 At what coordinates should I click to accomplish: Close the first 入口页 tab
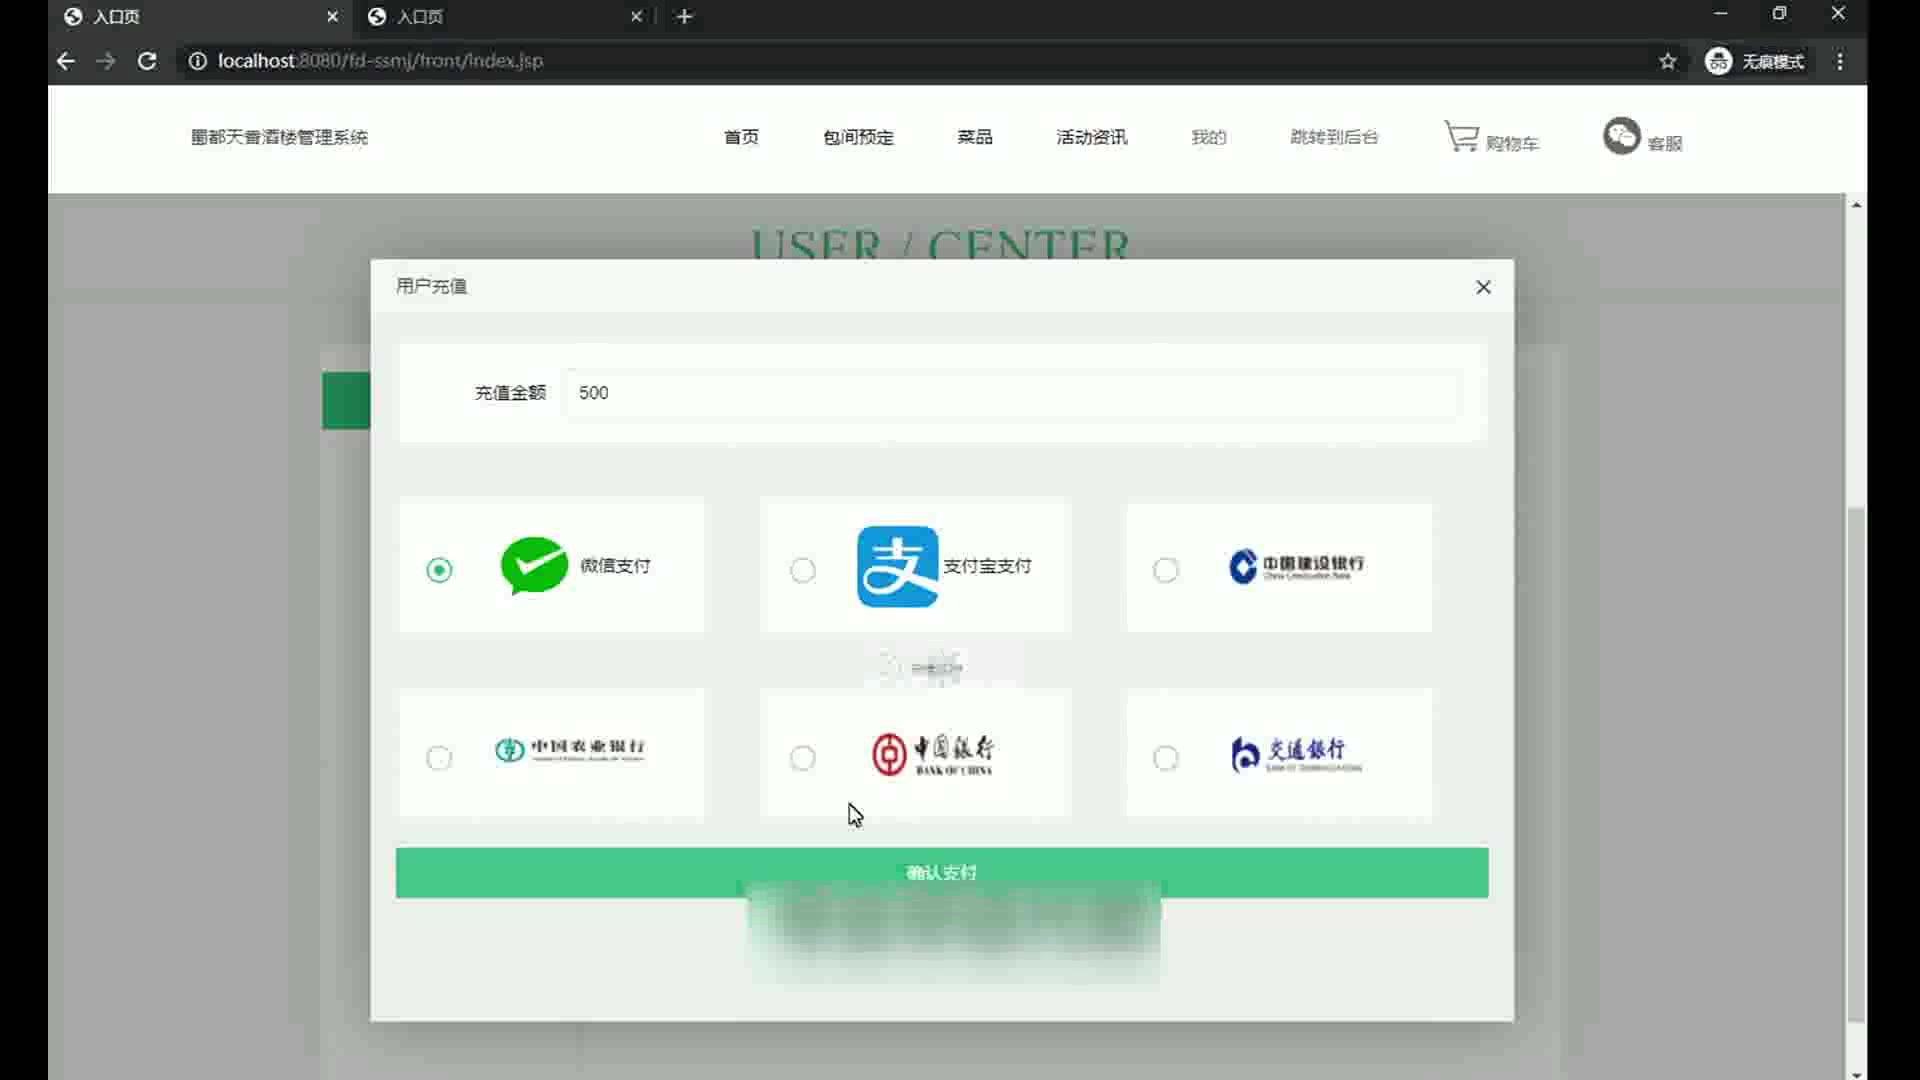[332, 17]
